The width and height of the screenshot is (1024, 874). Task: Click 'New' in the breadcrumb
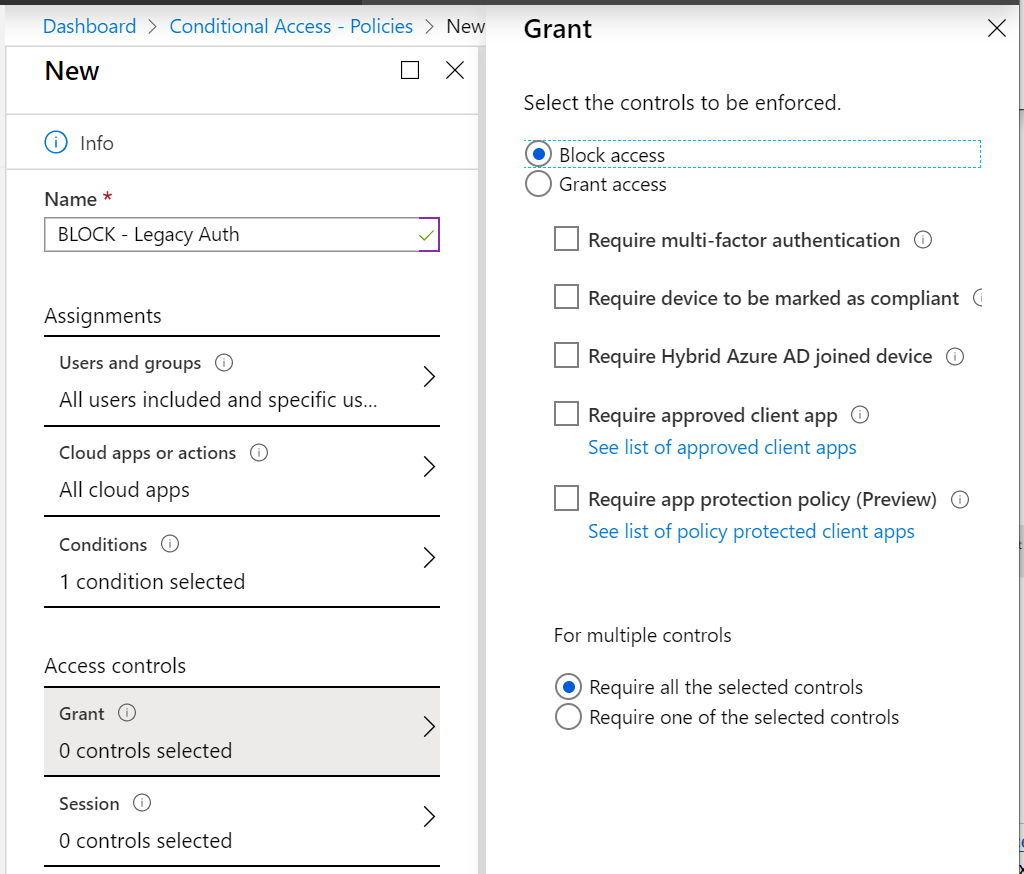[465, 26]
